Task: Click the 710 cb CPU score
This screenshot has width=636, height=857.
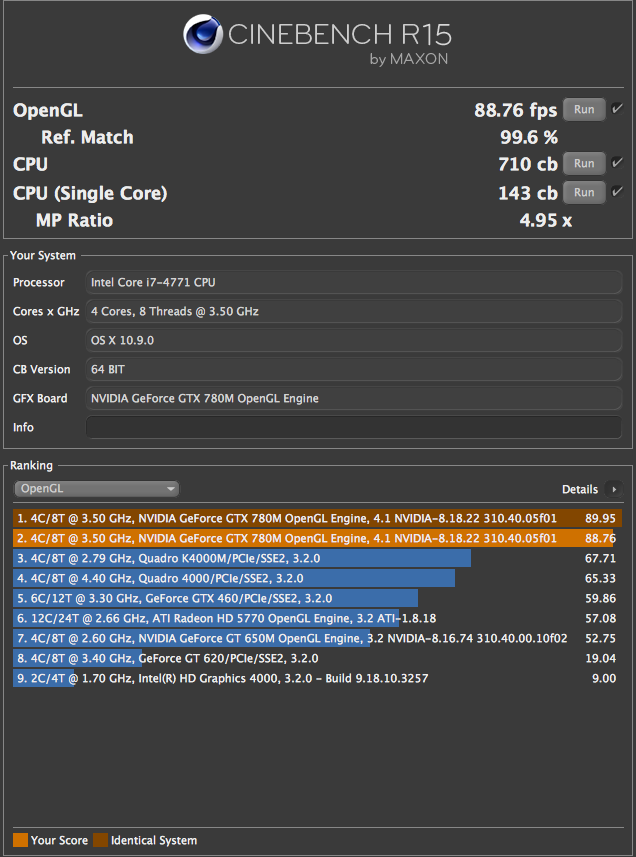Action: click(528, 164)
